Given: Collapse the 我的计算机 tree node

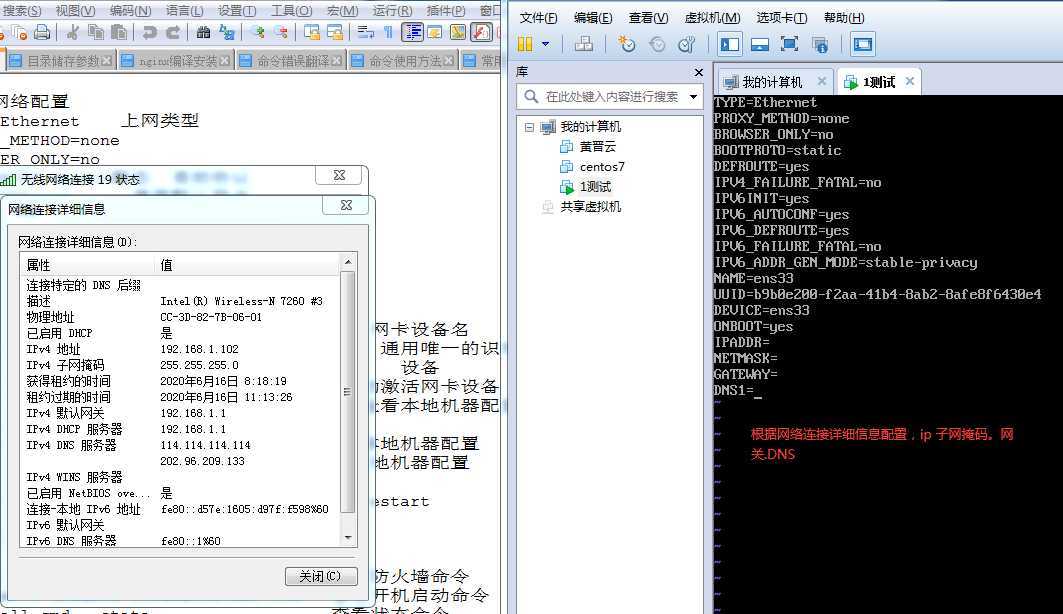Looking at the screenshot, I should (529, 127).
